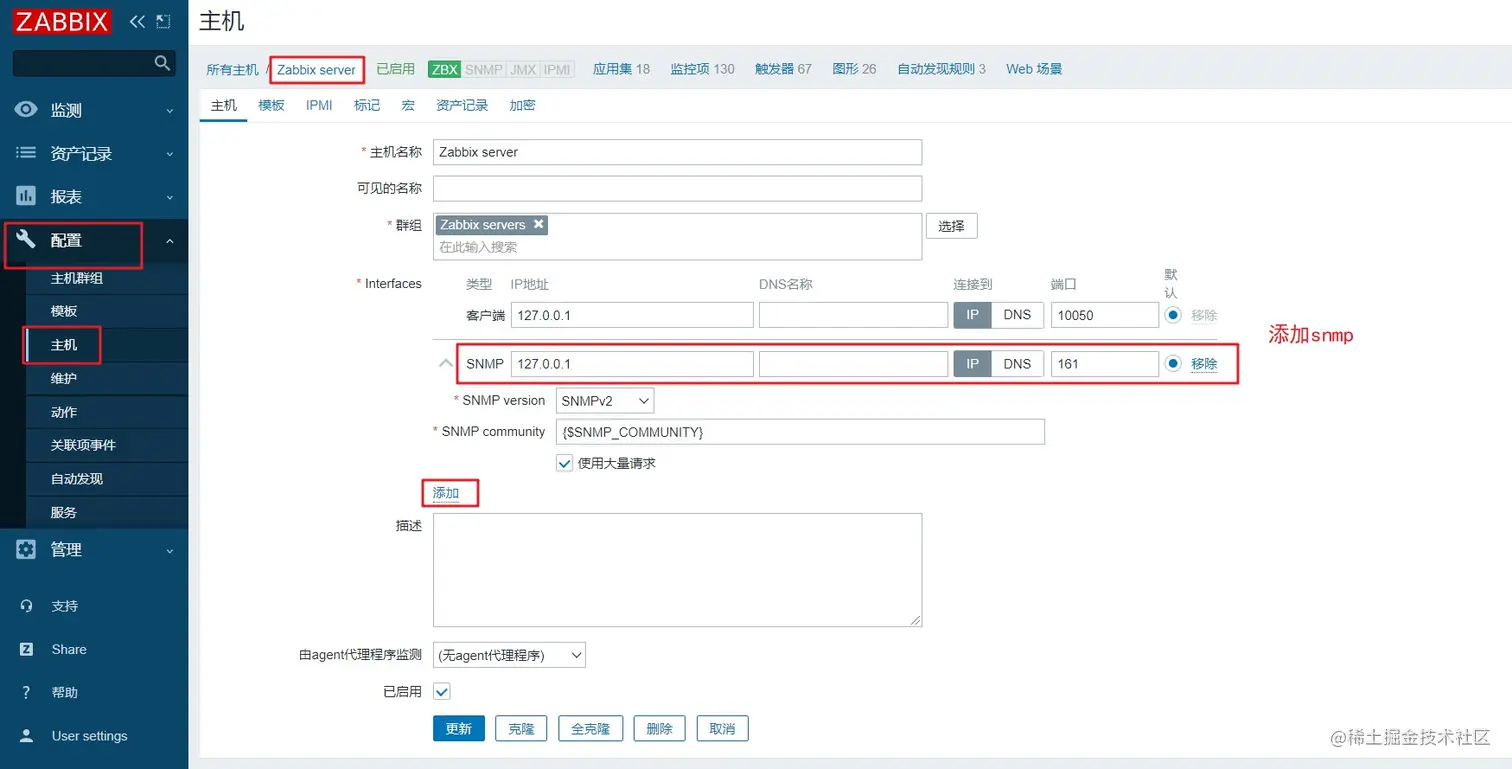Set SNMP interface connect to DNS
Viewport: 1512px width, 769px height.
pyautogui.click(x=1017, y=364)
